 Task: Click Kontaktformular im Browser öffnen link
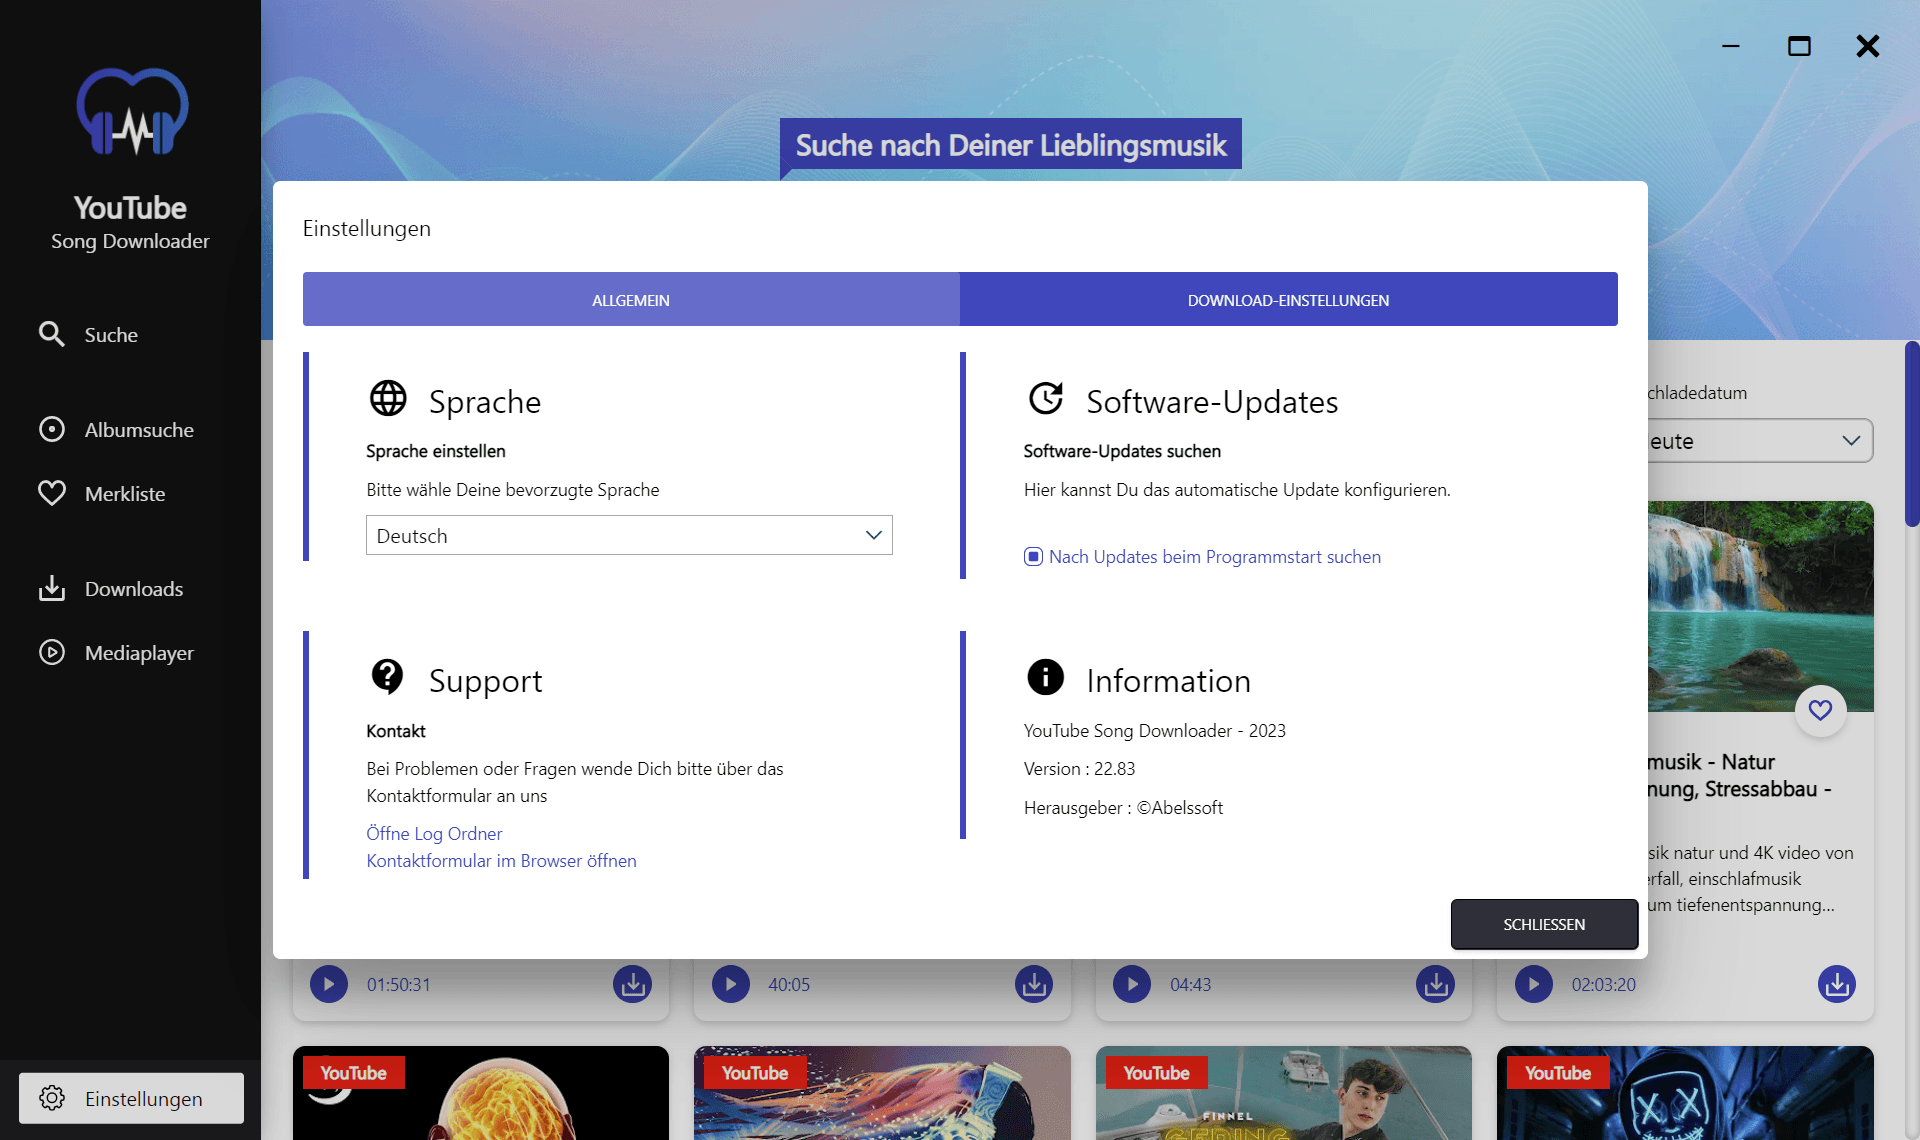point(501,861)
